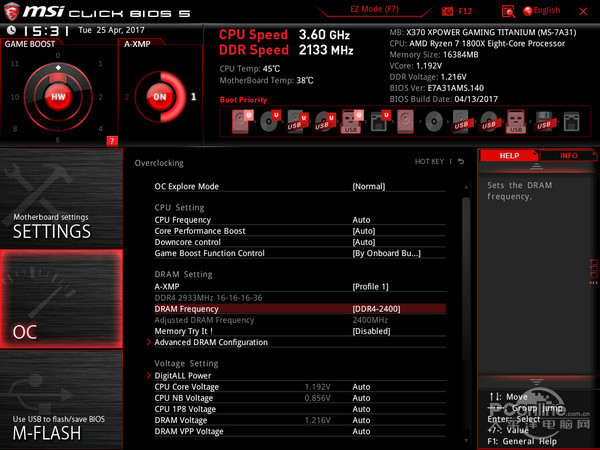
Task: Click the English language label
Action: coord(547,10)
